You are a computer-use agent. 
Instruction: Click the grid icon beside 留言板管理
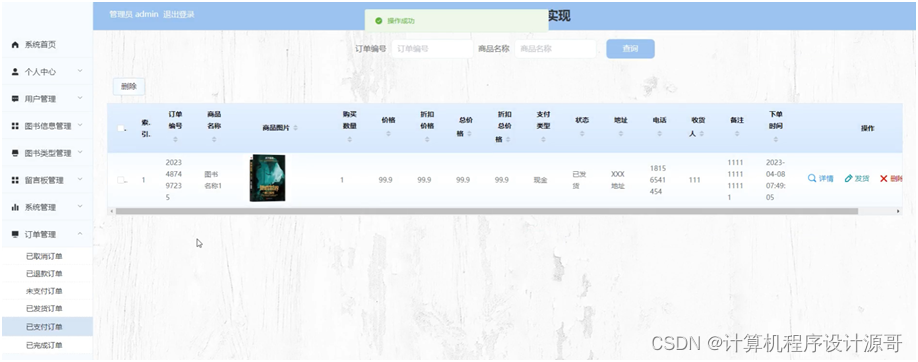15,180
